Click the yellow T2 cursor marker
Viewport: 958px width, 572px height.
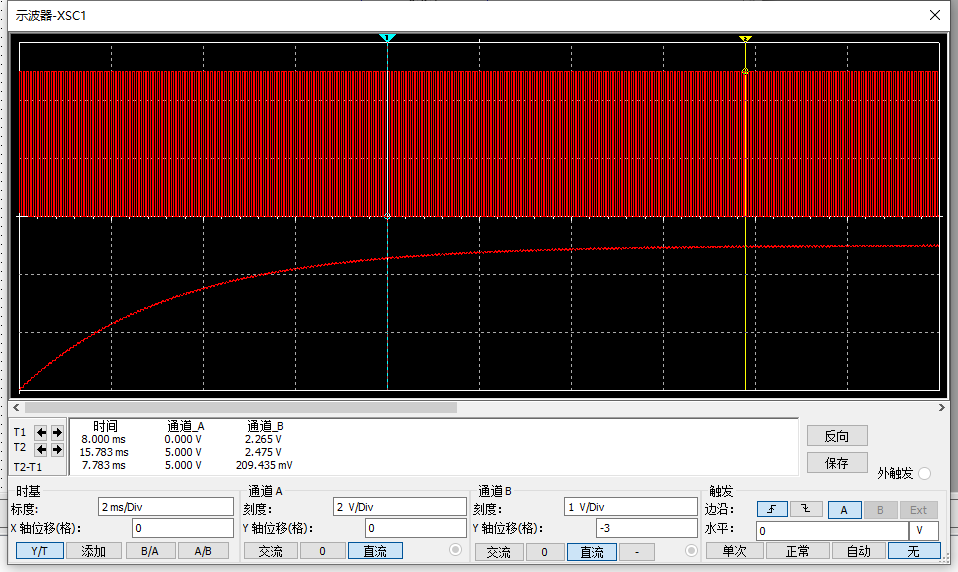tap(745, 38)
